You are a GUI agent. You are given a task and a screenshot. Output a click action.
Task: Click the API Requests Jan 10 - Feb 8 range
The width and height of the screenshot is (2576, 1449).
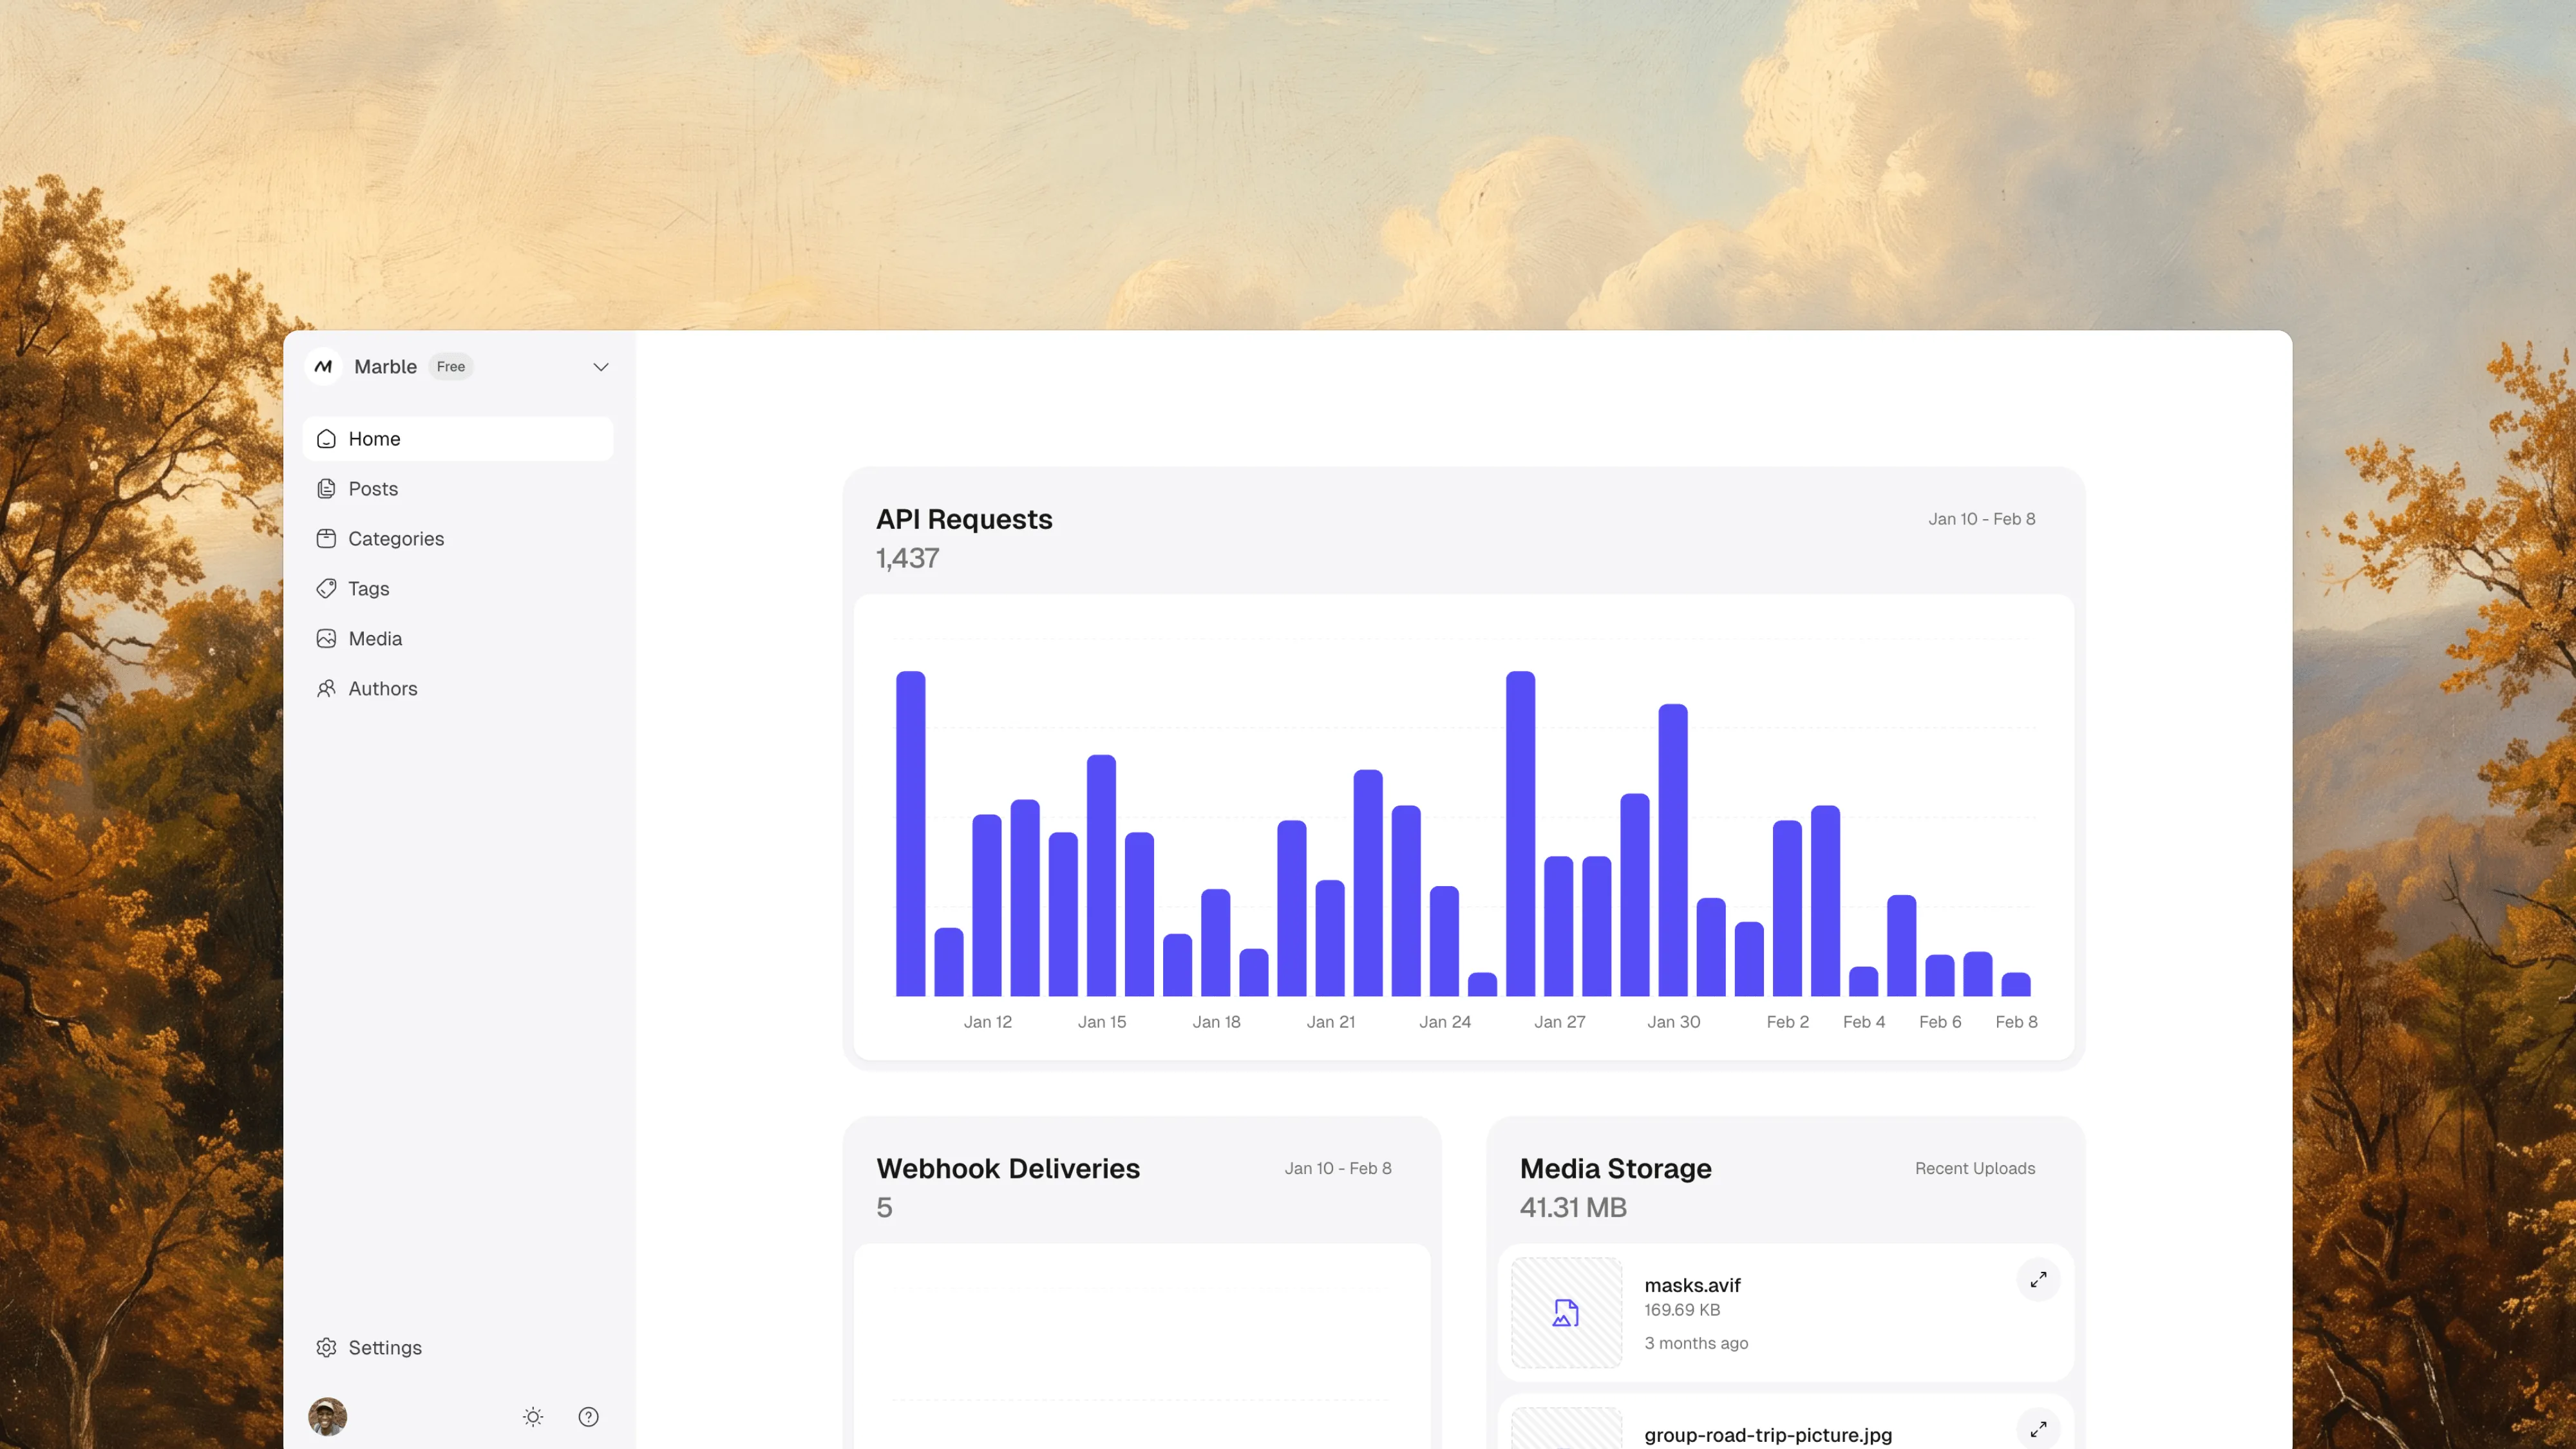tap(1982, 519)
